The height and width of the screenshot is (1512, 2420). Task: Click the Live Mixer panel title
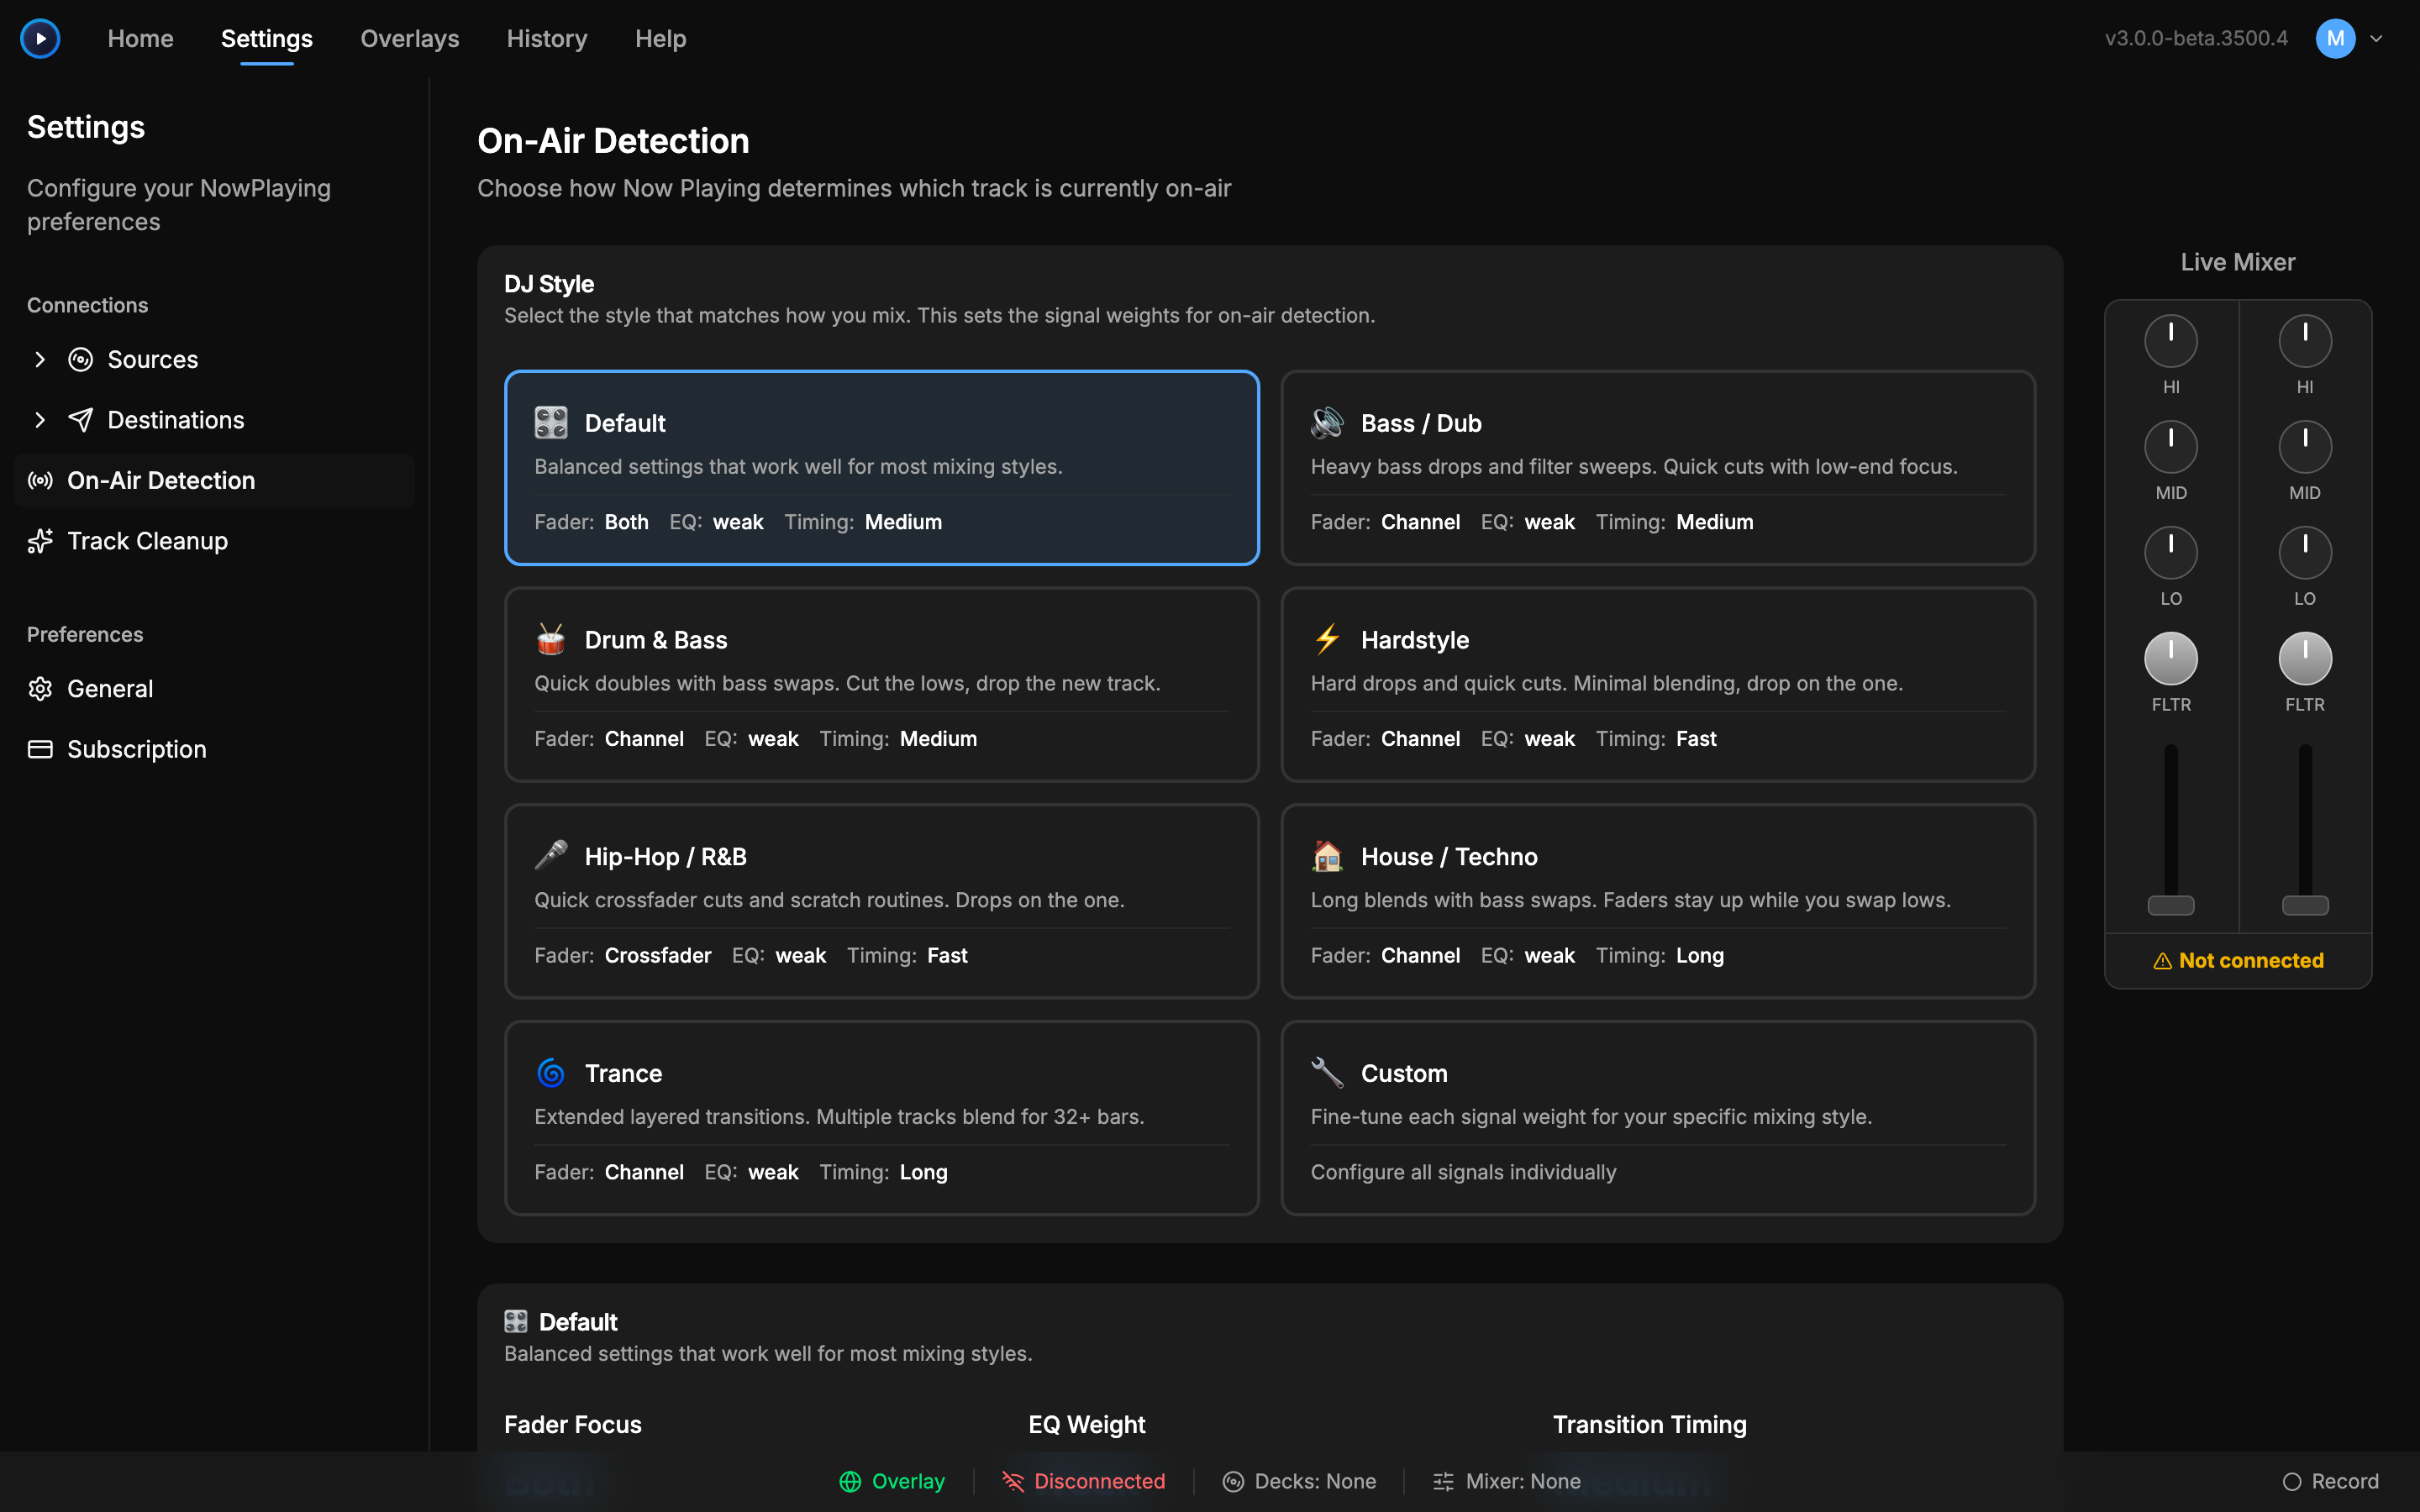(2238, 263)
